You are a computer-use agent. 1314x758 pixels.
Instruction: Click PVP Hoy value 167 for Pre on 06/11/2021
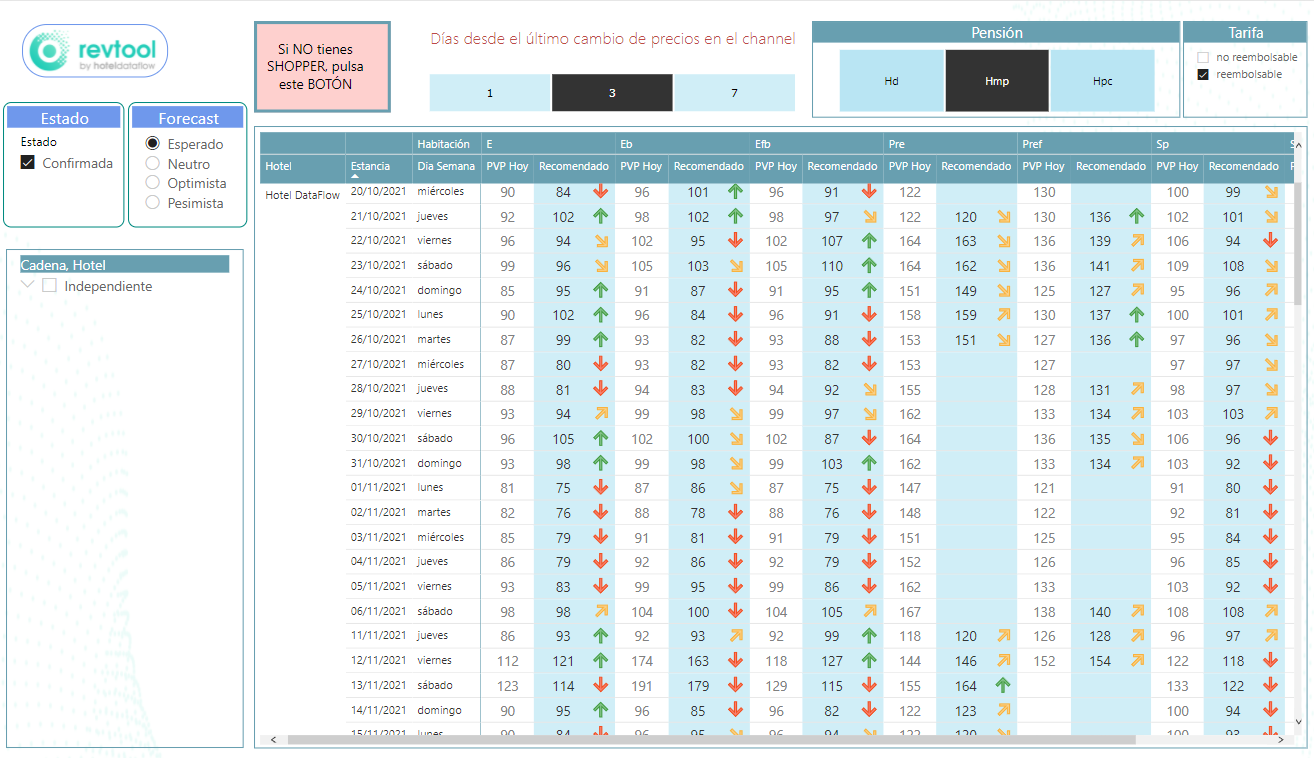pyautogui.click(x=910, y=612)
